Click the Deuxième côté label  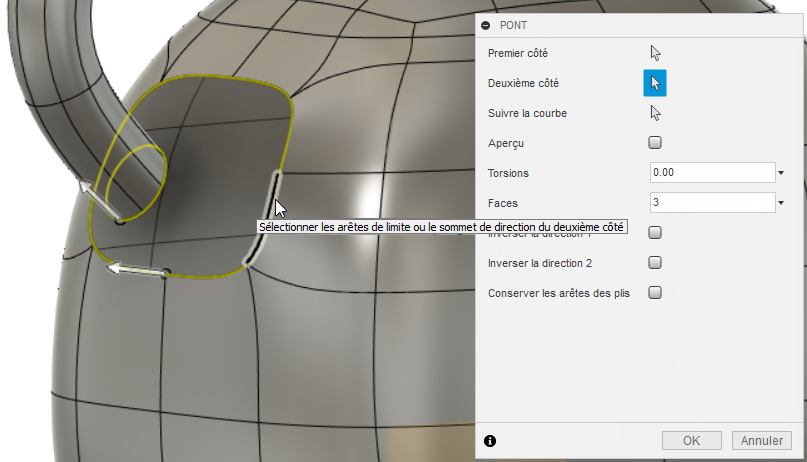523,83
